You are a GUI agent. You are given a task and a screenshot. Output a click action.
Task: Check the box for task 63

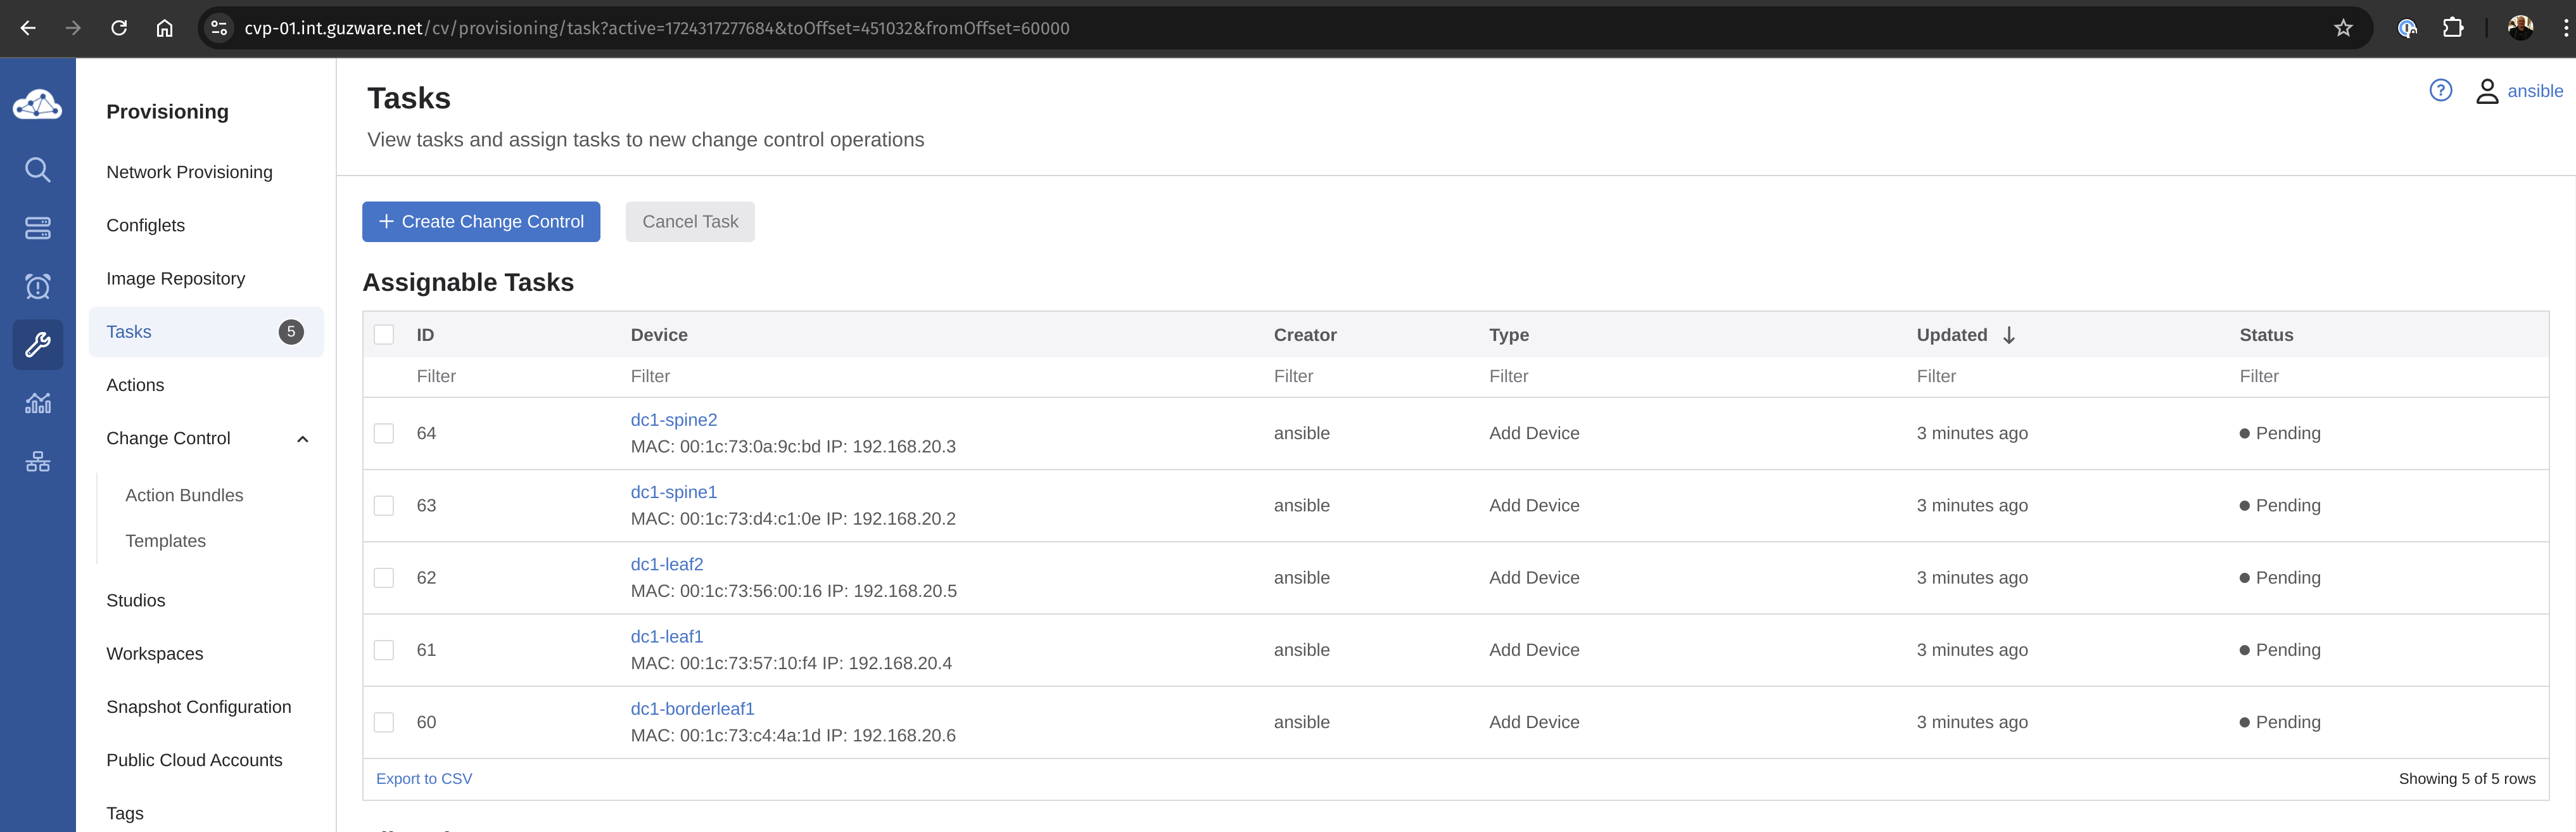384,506
